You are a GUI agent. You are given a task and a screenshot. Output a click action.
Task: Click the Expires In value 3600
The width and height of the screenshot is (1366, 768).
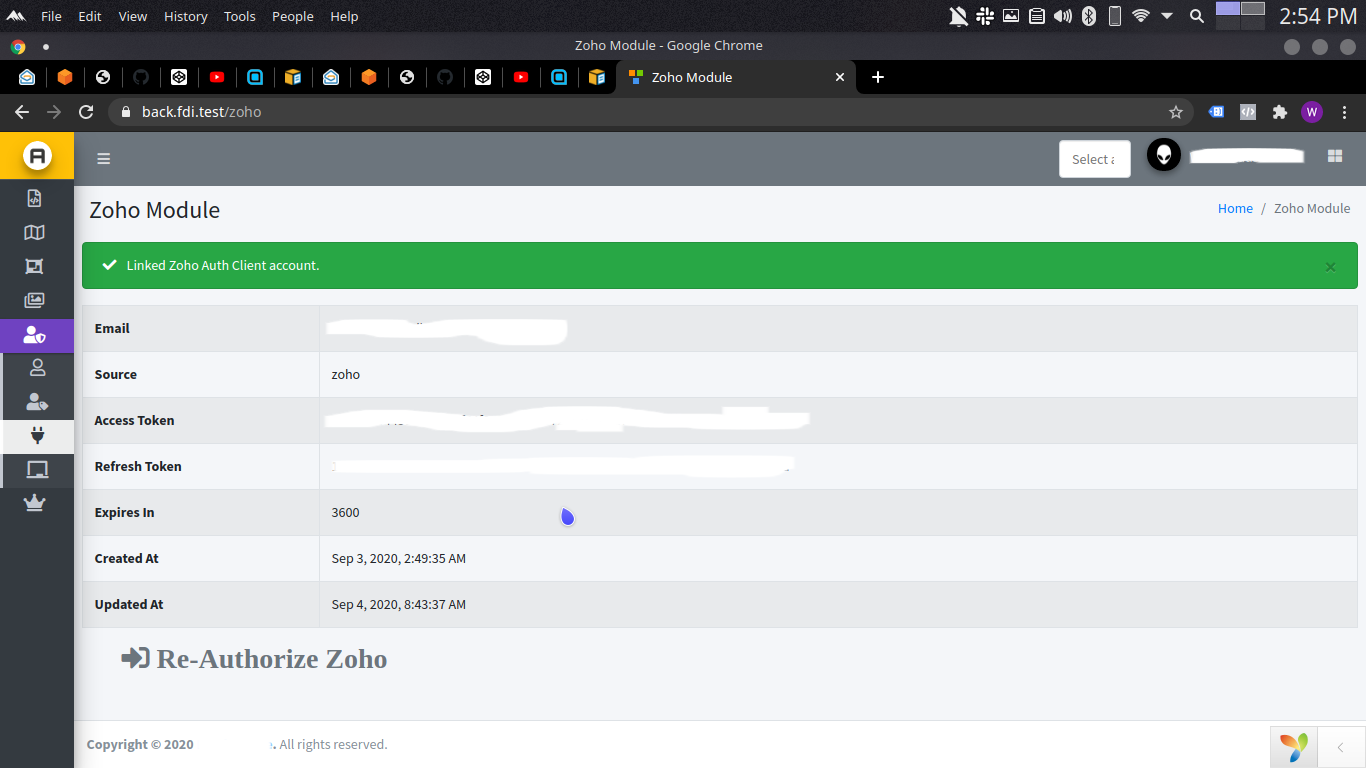coord(345,512)
